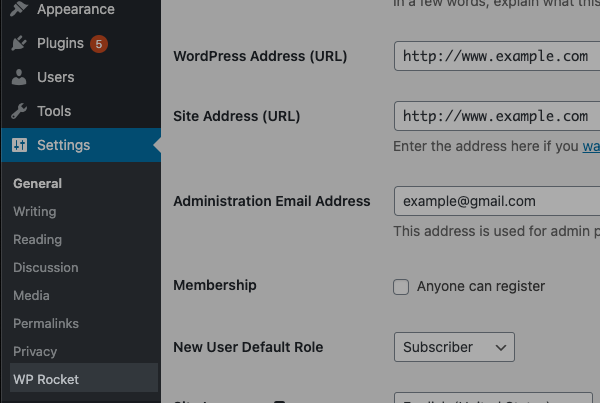Go to Discussion settings
Screen dimensions: 600x403
[46, 268]
